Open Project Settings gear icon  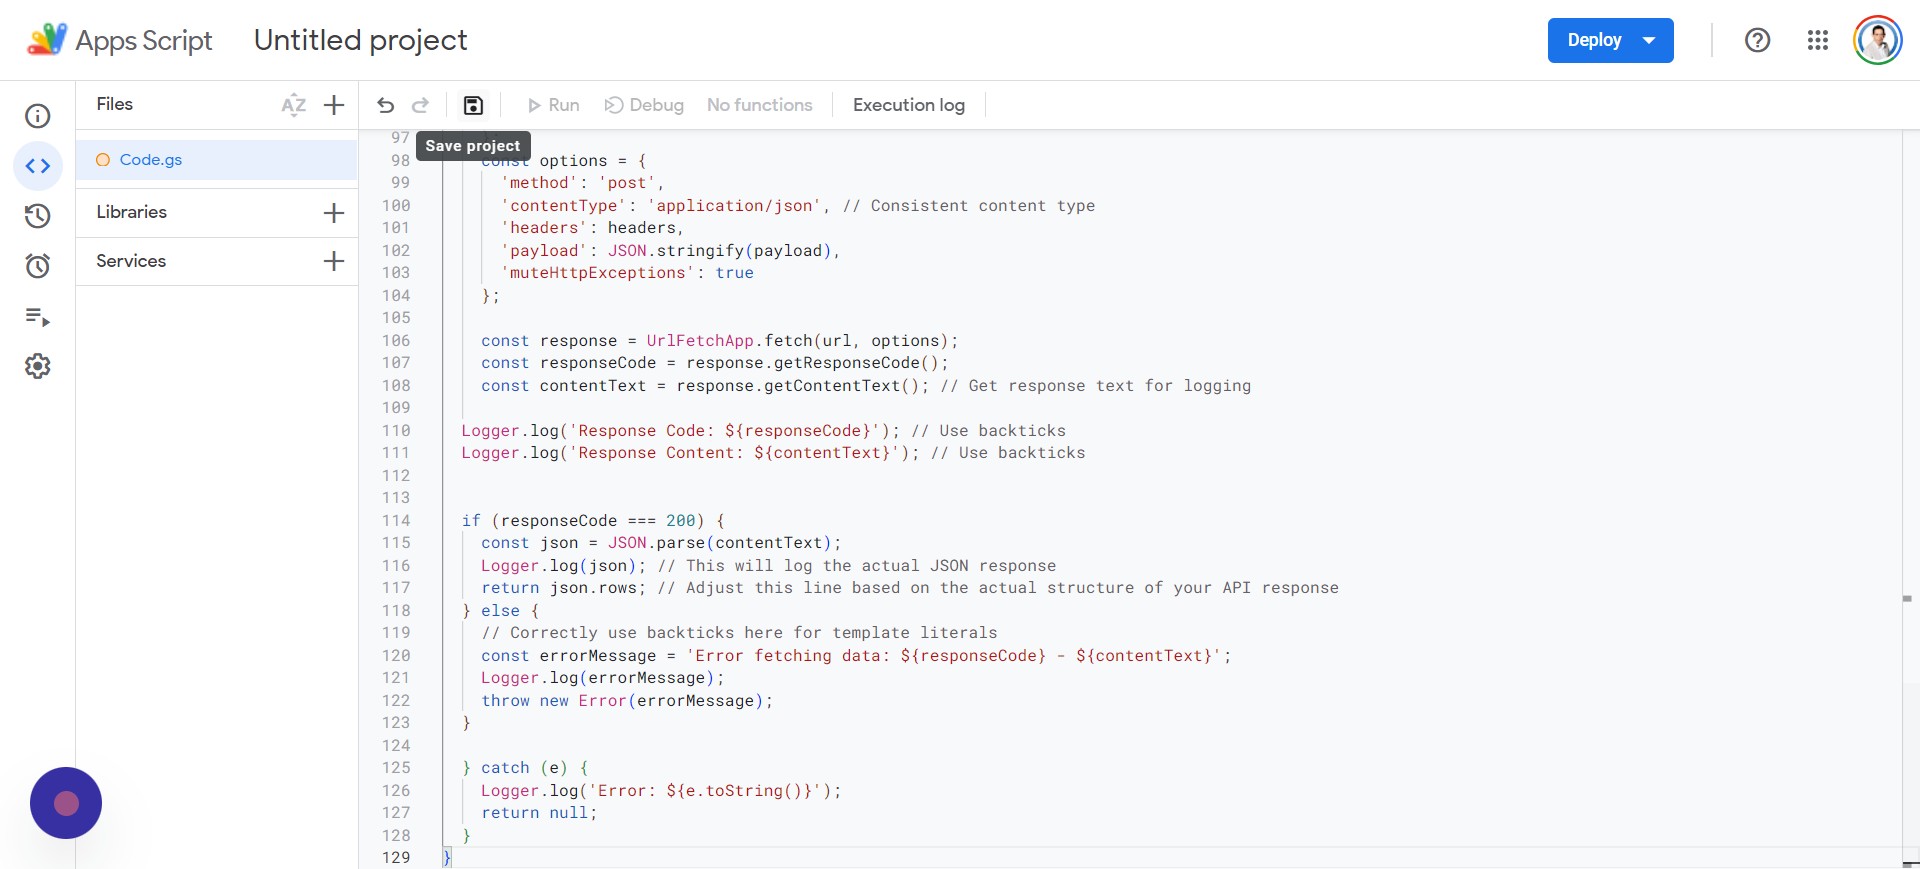[x=38, y=366]
